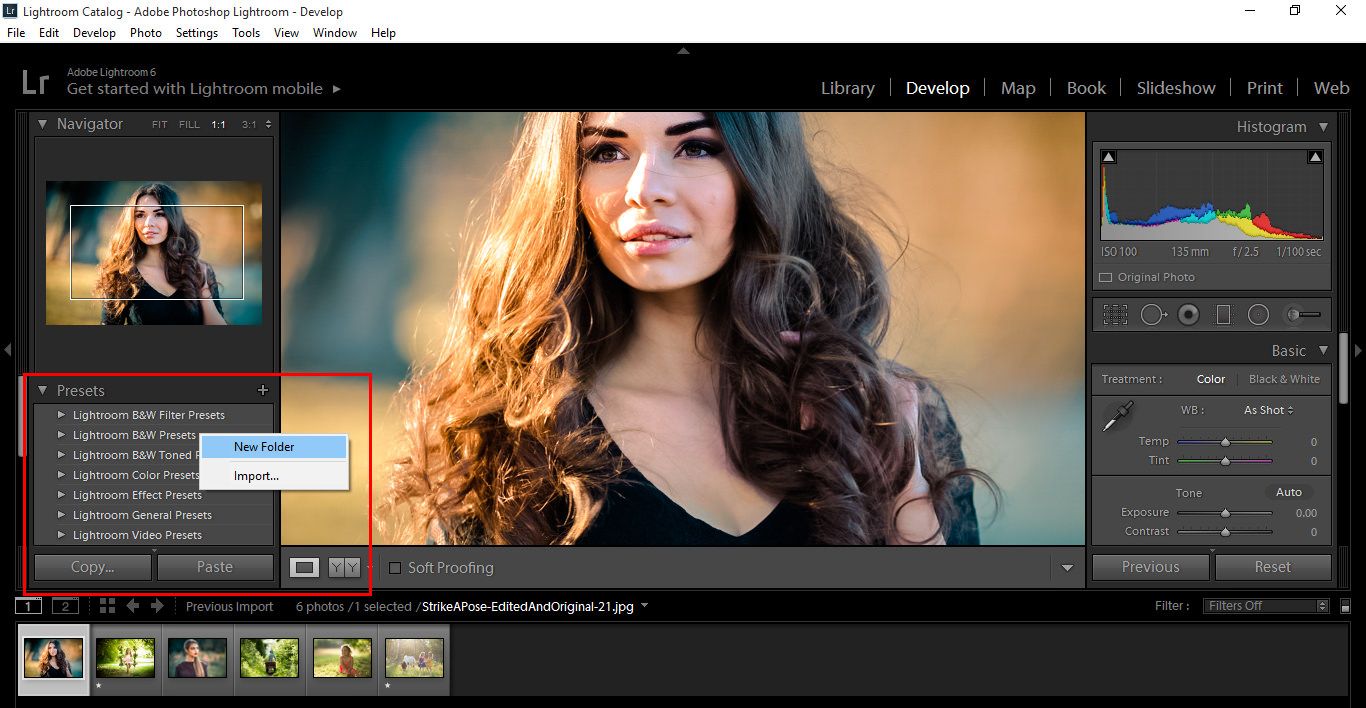The image size is (1366, 708).
Task: Select the Adjustment Brush tool
Action: pyautogui.click(x=1302, y=315)
